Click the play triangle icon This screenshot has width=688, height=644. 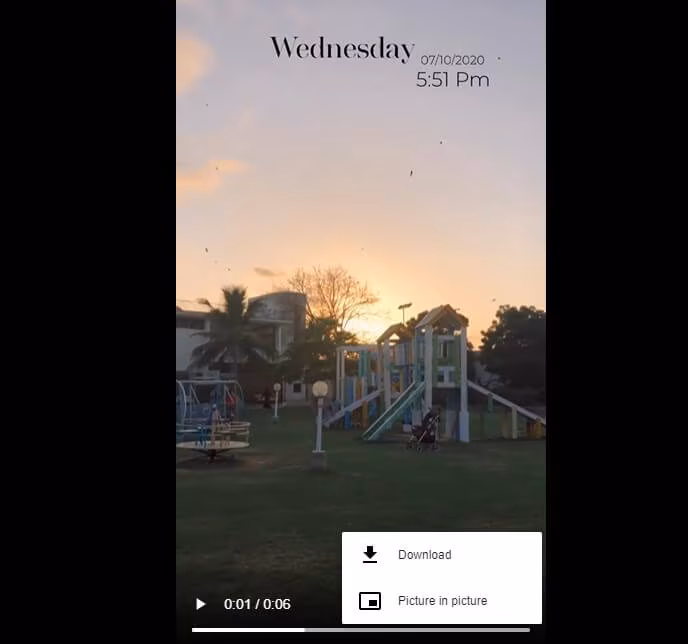click(x=201, y=604)
